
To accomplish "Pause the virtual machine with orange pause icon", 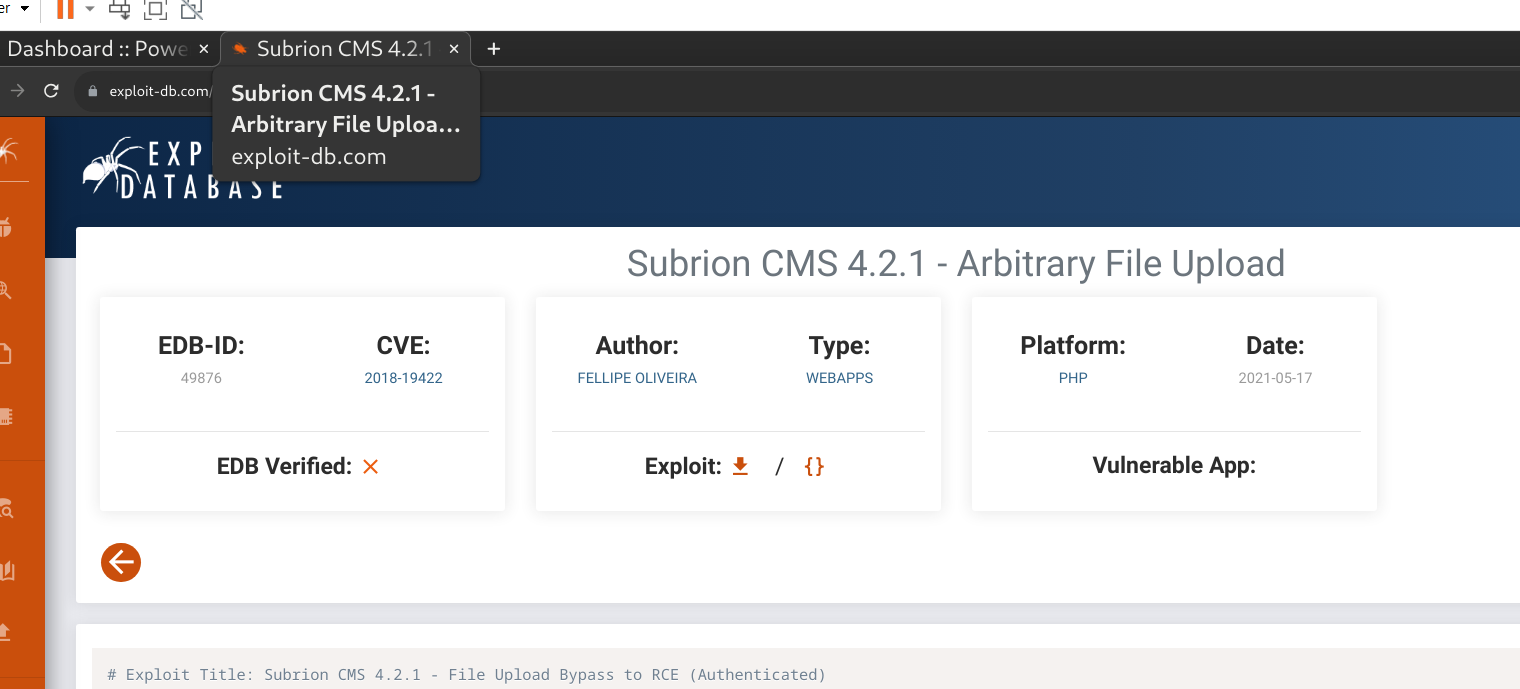I will click(65, 10).
